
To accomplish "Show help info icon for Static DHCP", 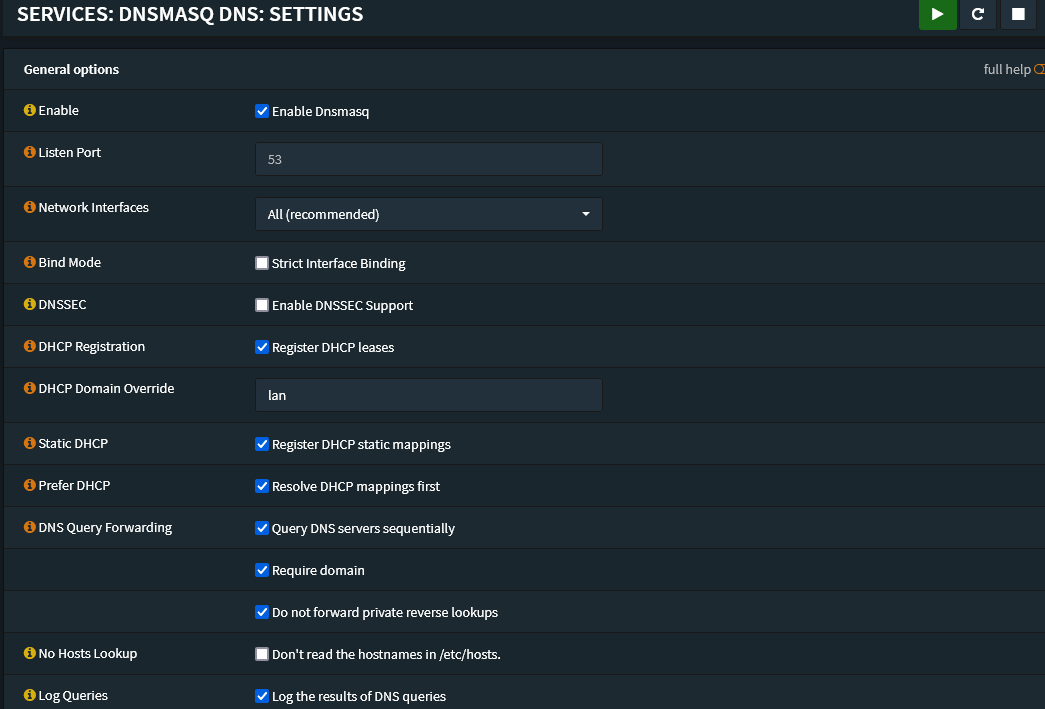I will 29,443.
